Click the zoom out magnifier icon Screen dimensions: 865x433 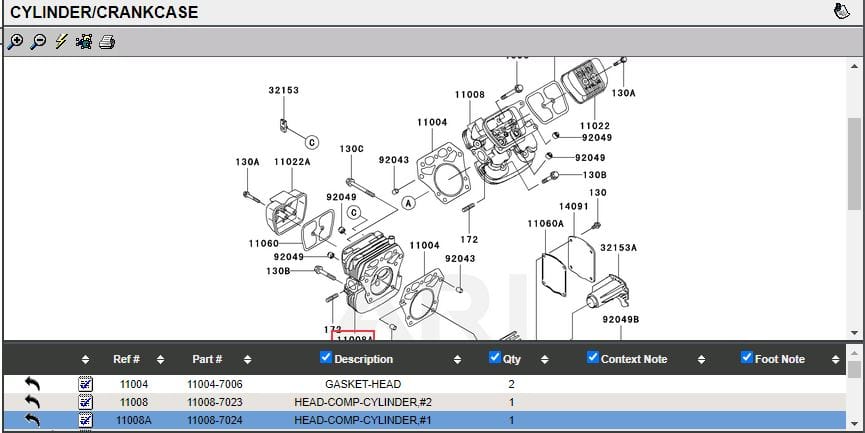(x=38, y=42)
